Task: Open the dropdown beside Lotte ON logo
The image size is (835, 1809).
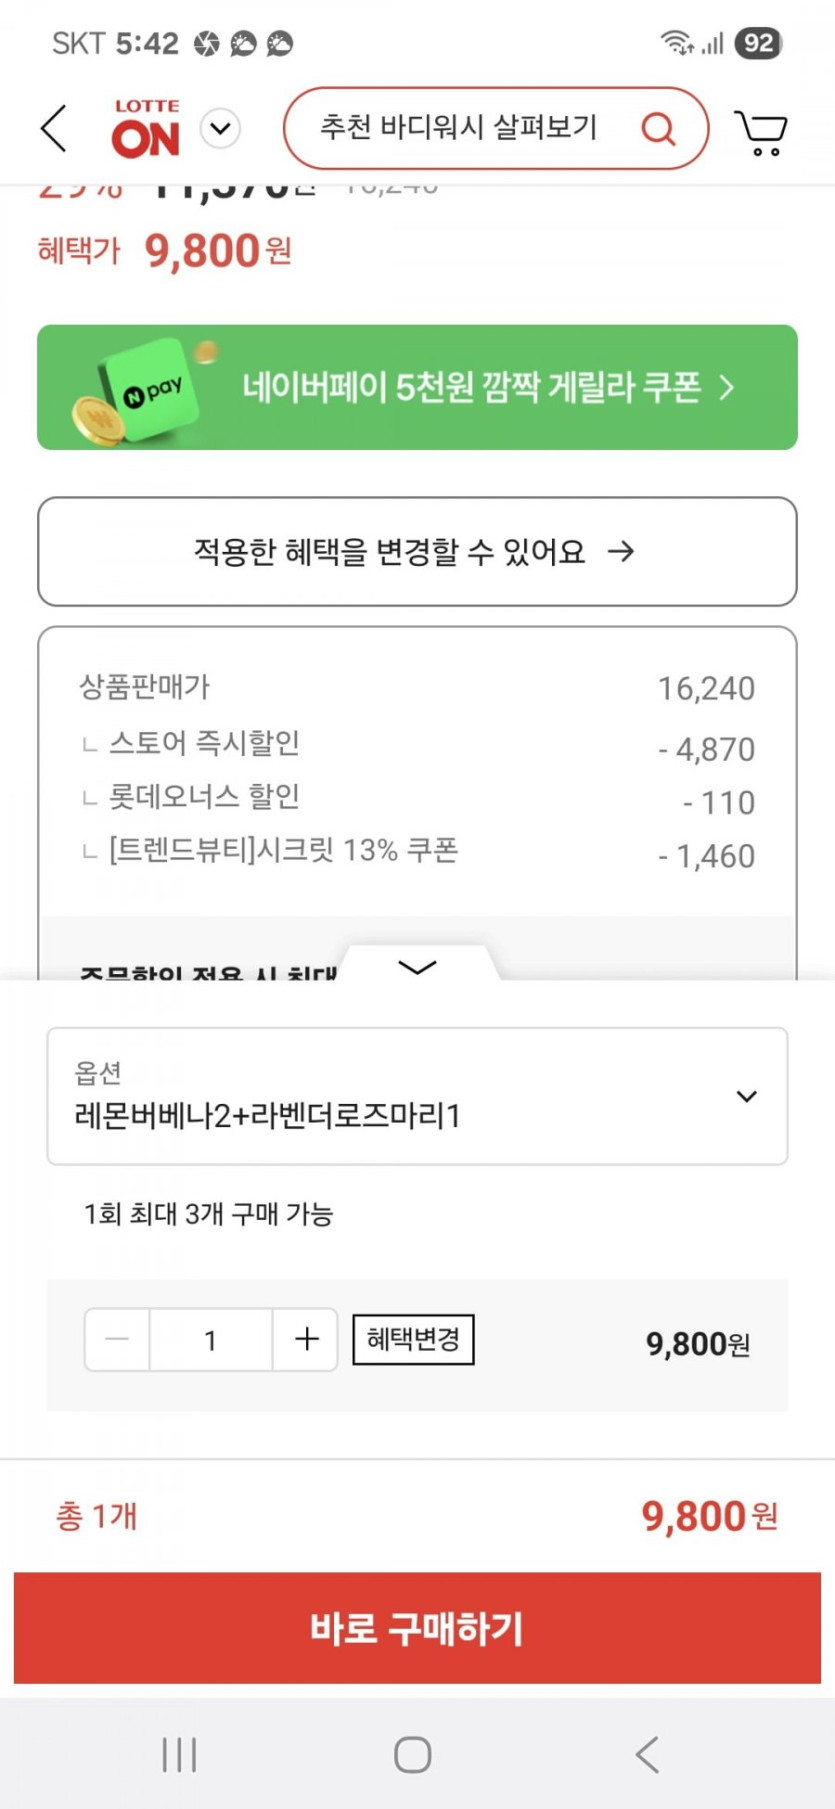Action: coord(220,129)
